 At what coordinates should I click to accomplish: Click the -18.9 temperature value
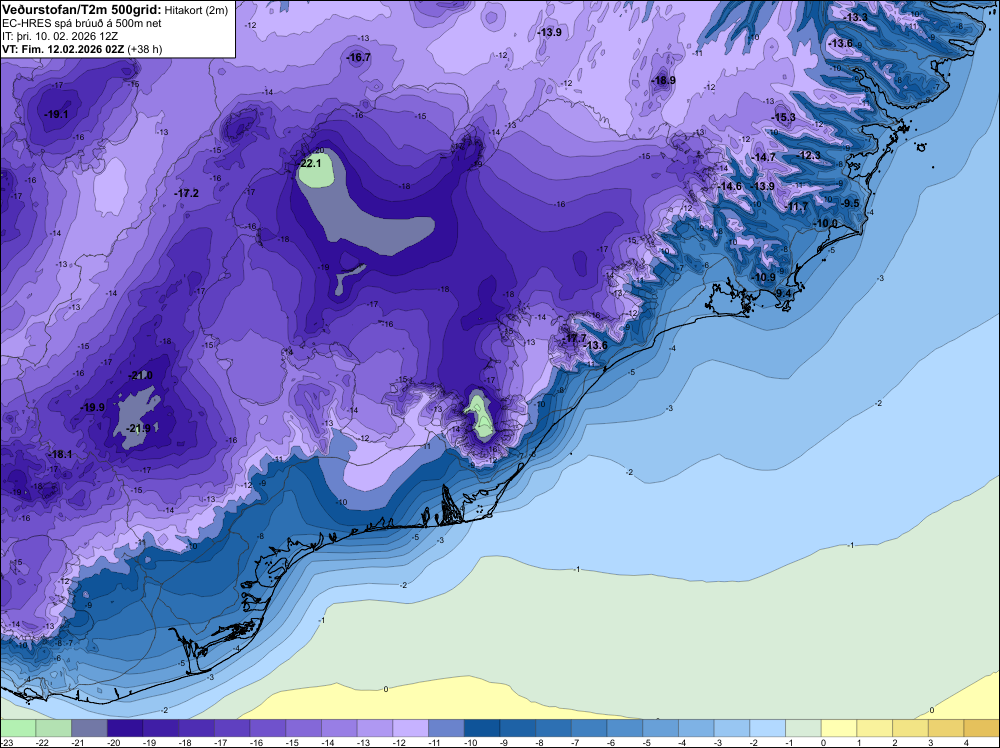click(663, 80)
